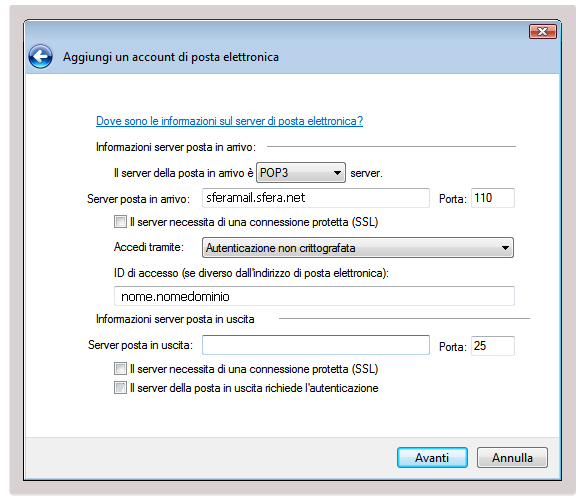
Task: Click the POP3 dropdown arrow
Action: 337,173
